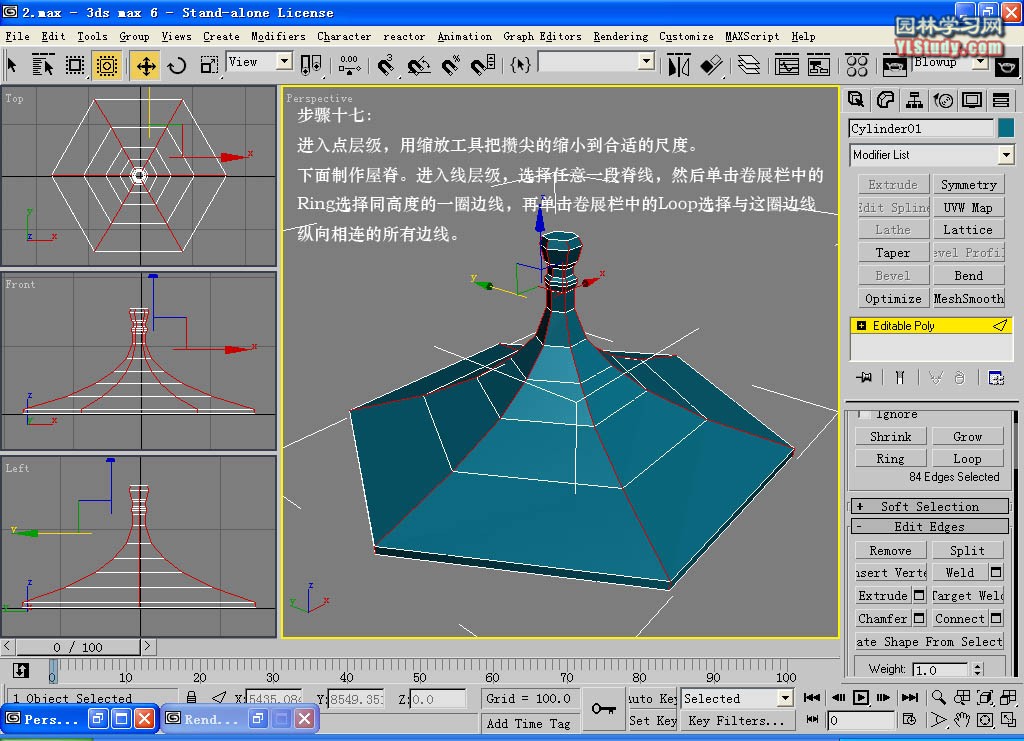Open the Graph Editors menu
The height and width of the screenshot is (741, 1024).
pyautogui.click(x=542, y=36)
